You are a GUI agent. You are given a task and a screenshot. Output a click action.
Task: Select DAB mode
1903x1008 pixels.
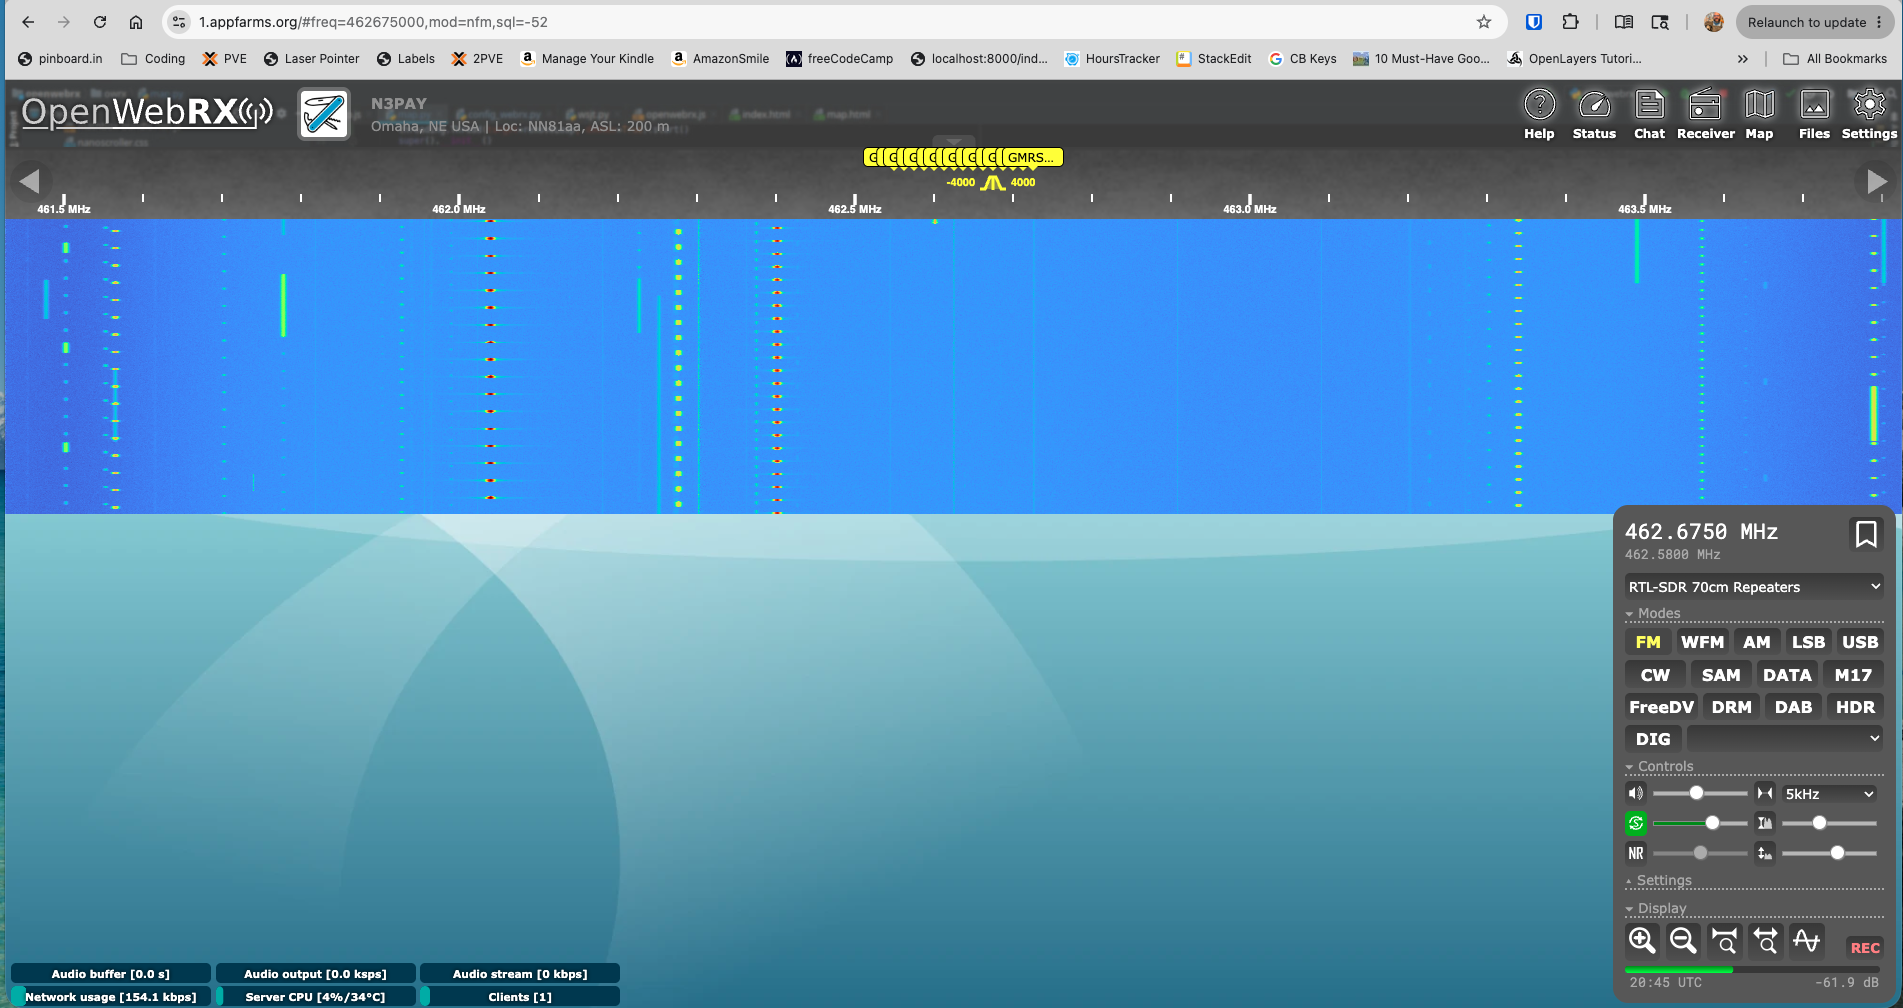(1793, 707)
